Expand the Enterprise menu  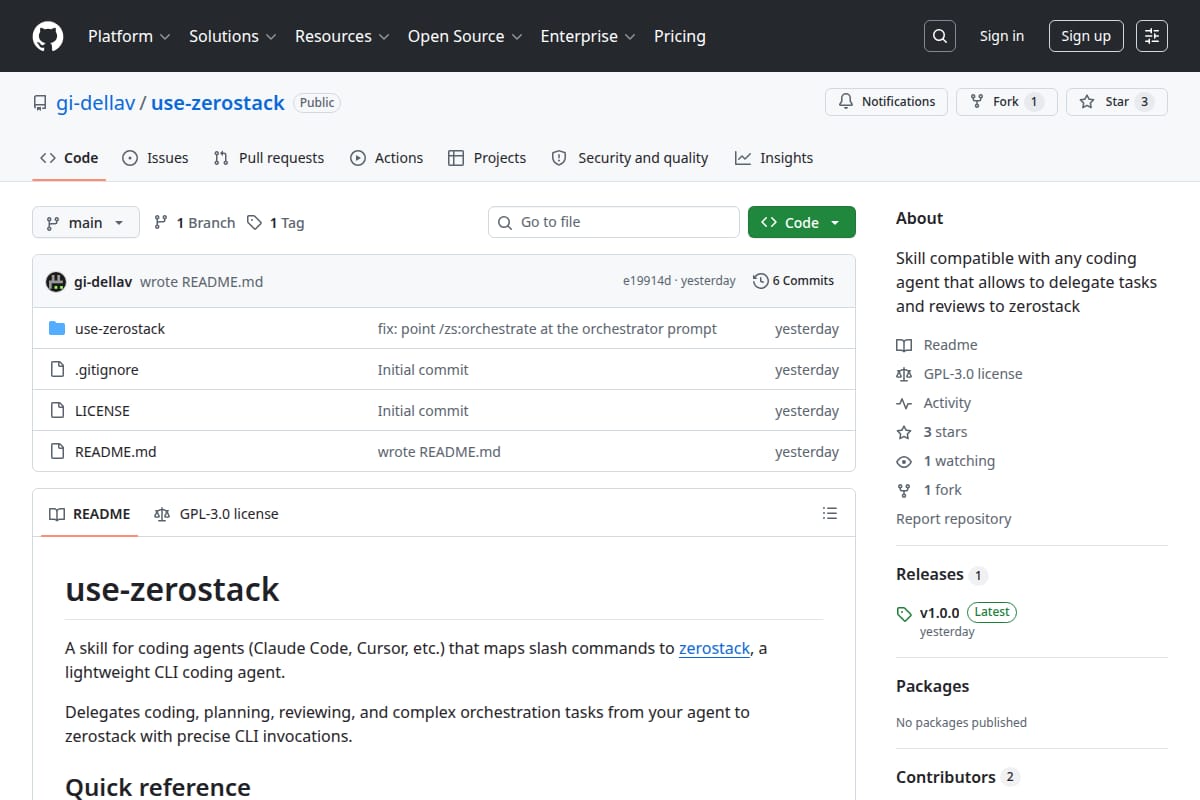(588, 36)
